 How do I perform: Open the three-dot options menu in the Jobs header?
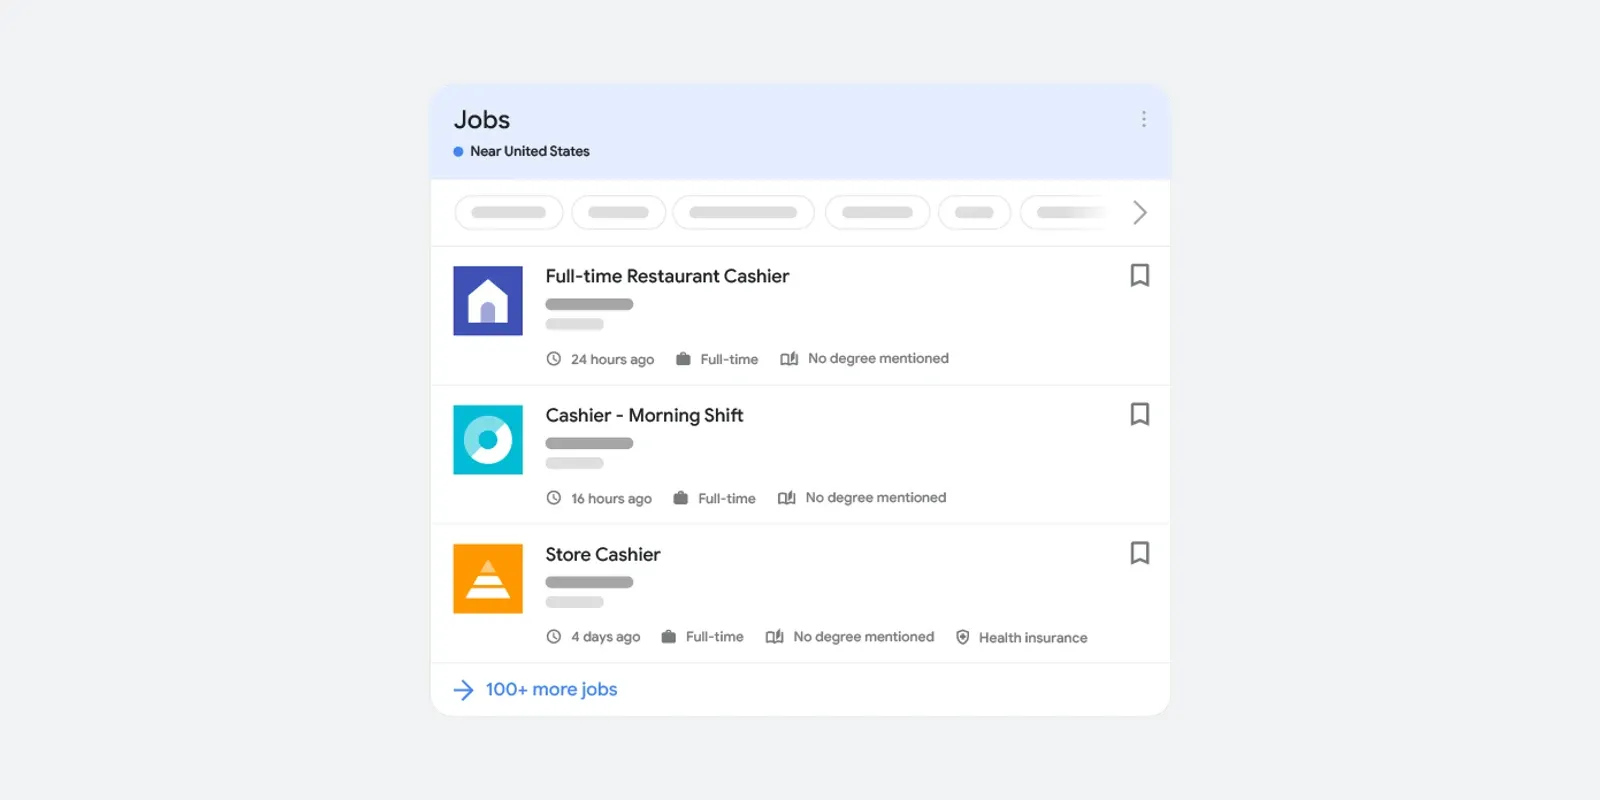(x=1144, y=119)
